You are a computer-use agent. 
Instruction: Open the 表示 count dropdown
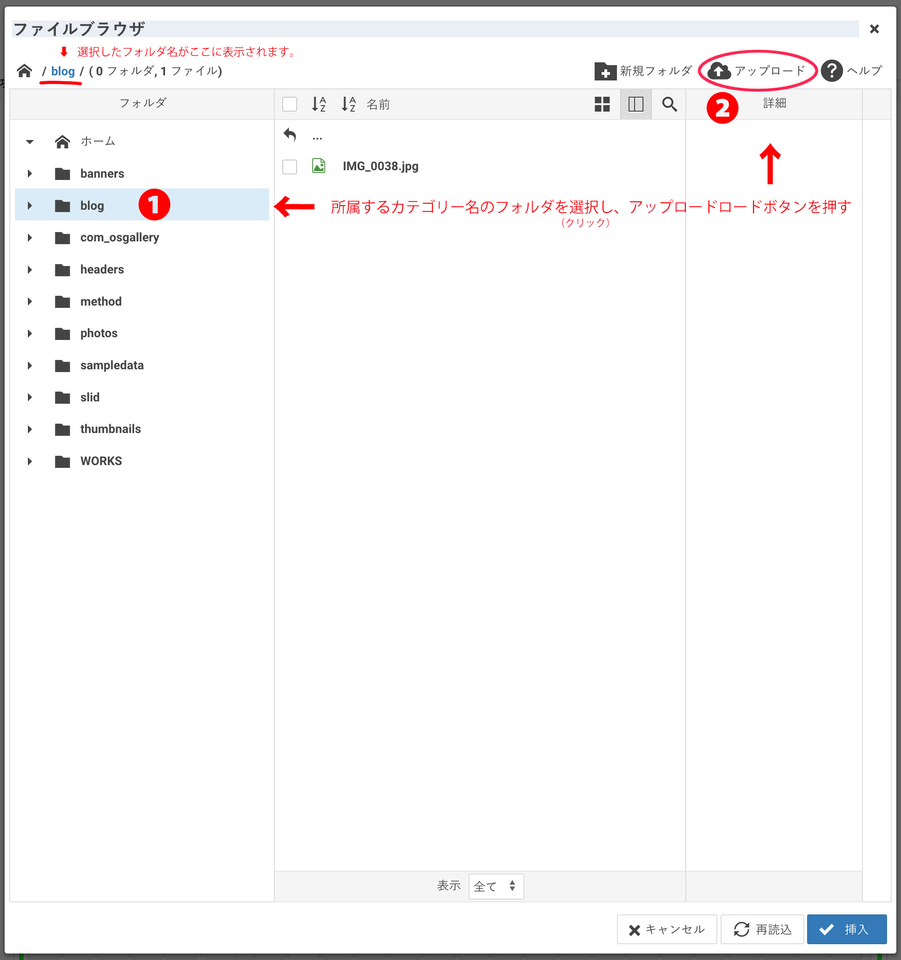496,886
